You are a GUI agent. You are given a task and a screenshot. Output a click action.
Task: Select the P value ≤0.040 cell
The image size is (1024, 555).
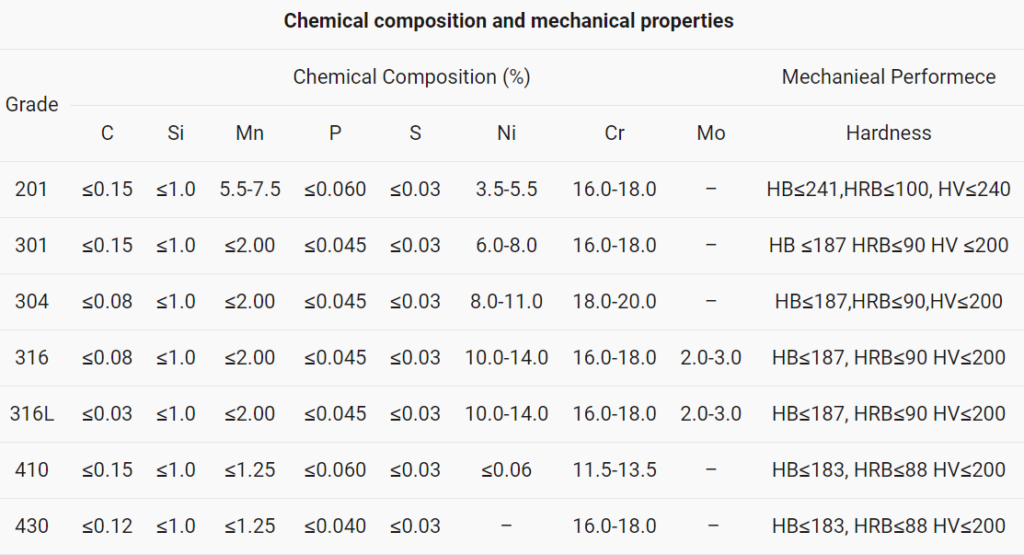(x=335, y=526)
